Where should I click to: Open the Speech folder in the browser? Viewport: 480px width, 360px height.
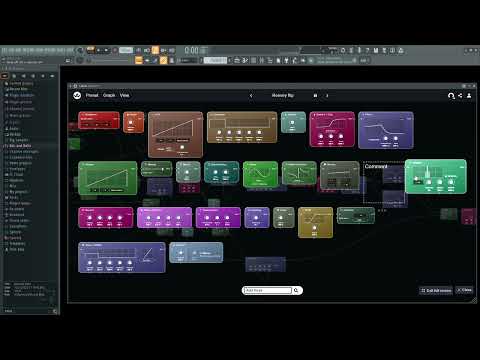tap(15, 232)
